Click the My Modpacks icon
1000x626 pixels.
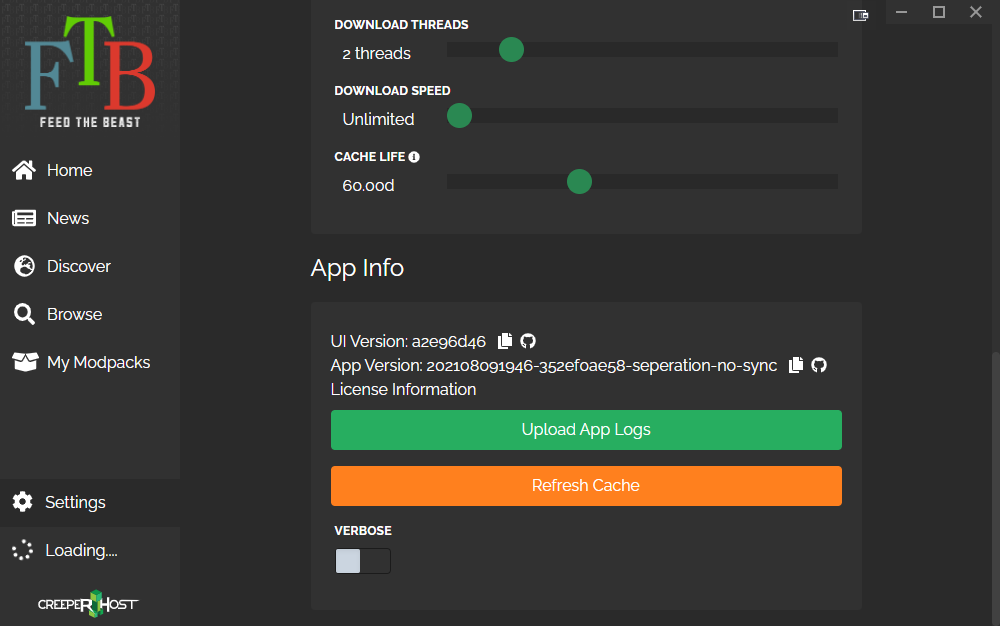(x=23, y=361)
